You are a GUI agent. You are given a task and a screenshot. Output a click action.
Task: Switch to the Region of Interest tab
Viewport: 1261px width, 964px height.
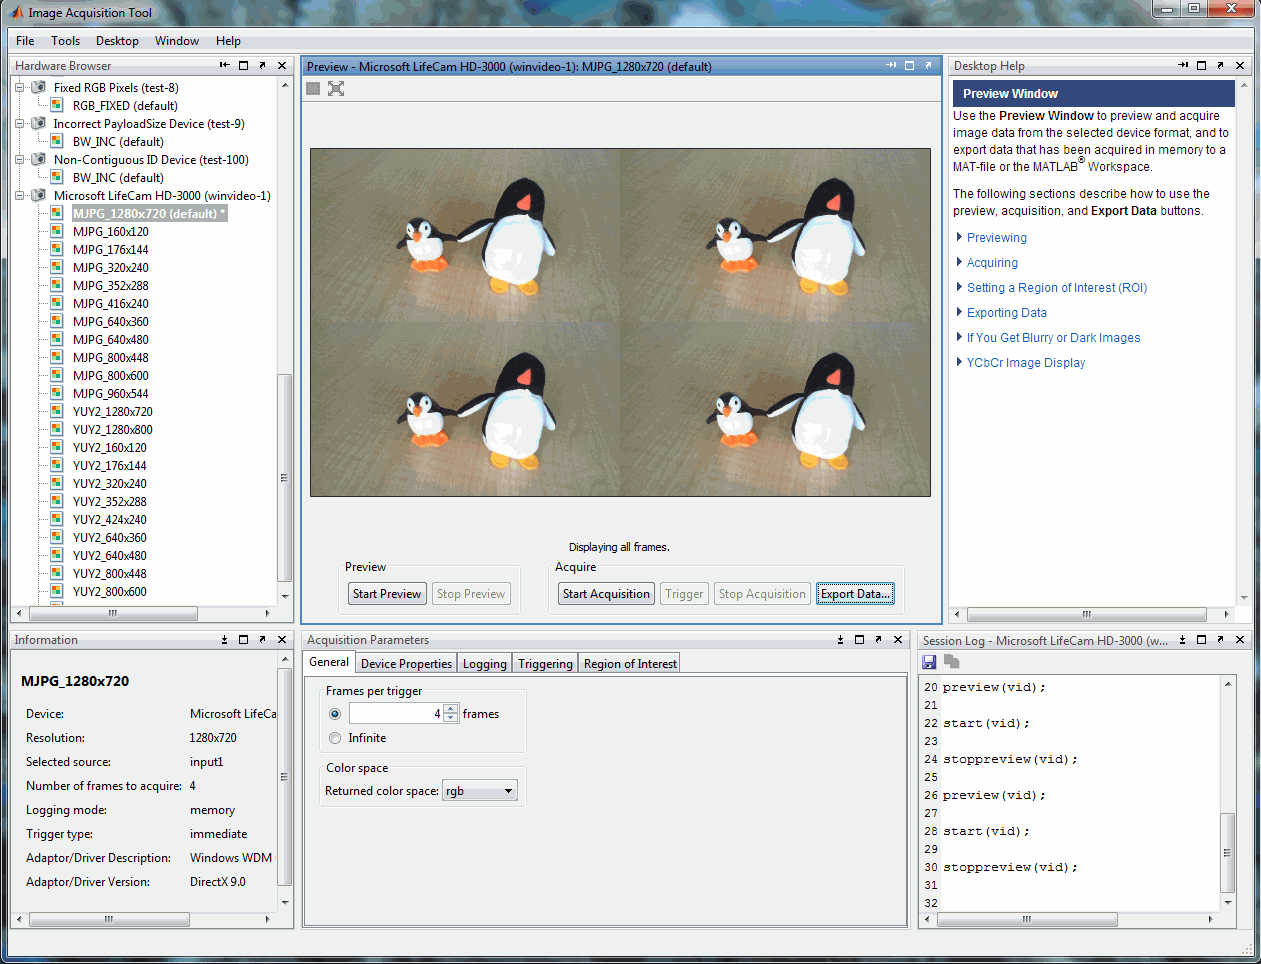tap(630, 663)
